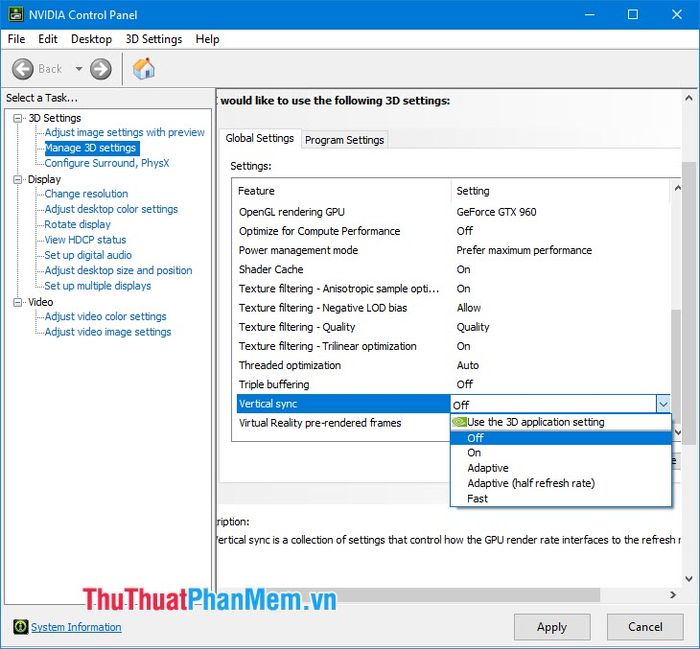Click the Apply button
The height and width of the screenshot is (649, 700).
552,627
